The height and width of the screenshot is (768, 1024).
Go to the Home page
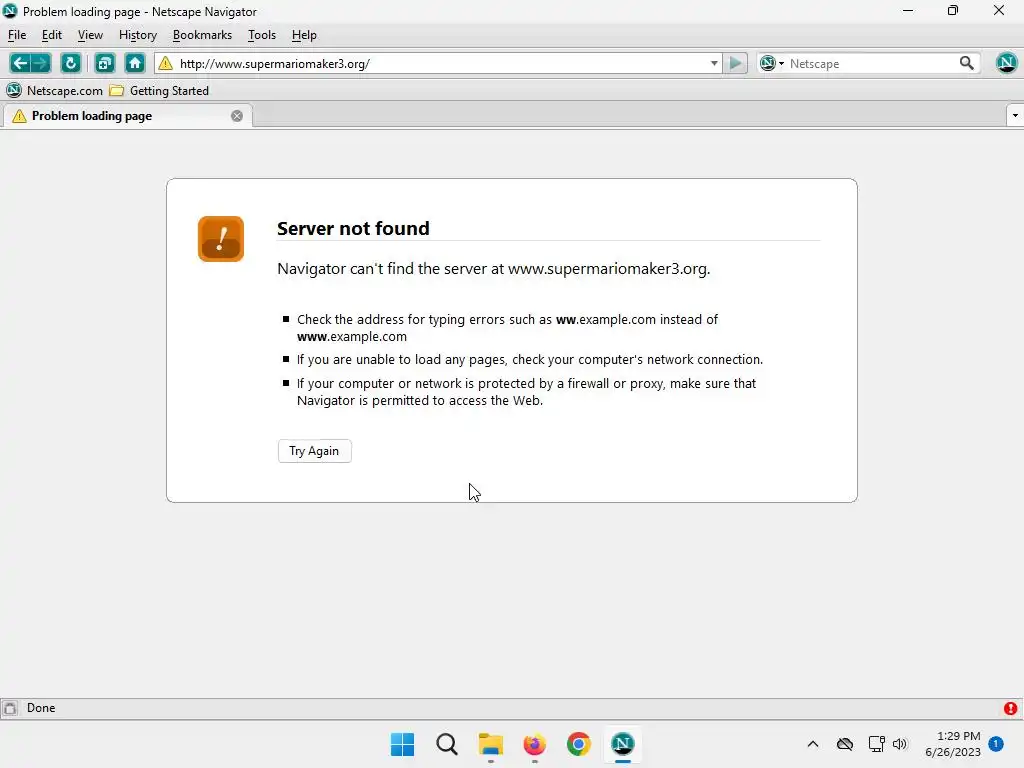135,63
